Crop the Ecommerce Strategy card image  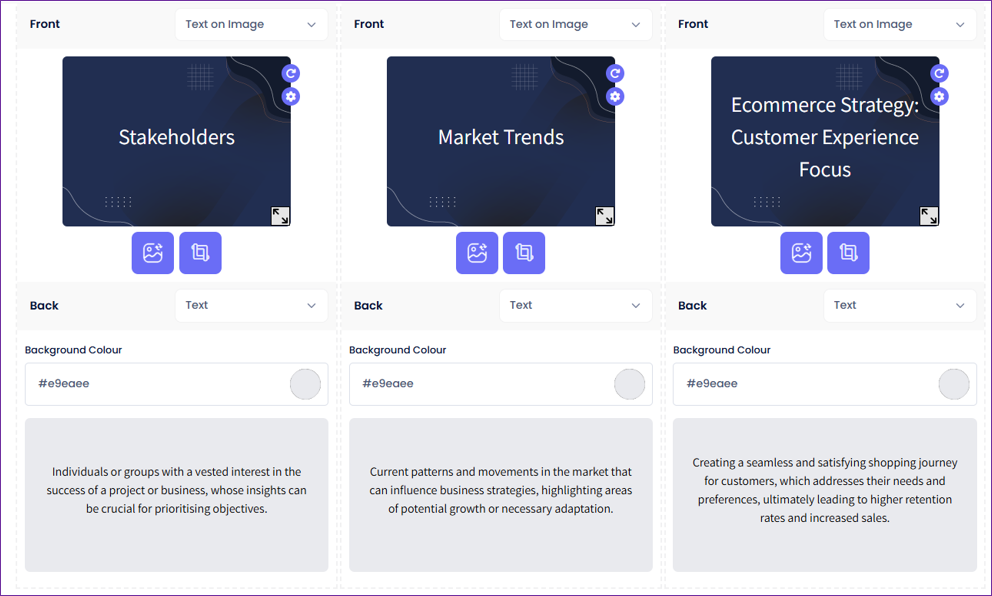848,253
